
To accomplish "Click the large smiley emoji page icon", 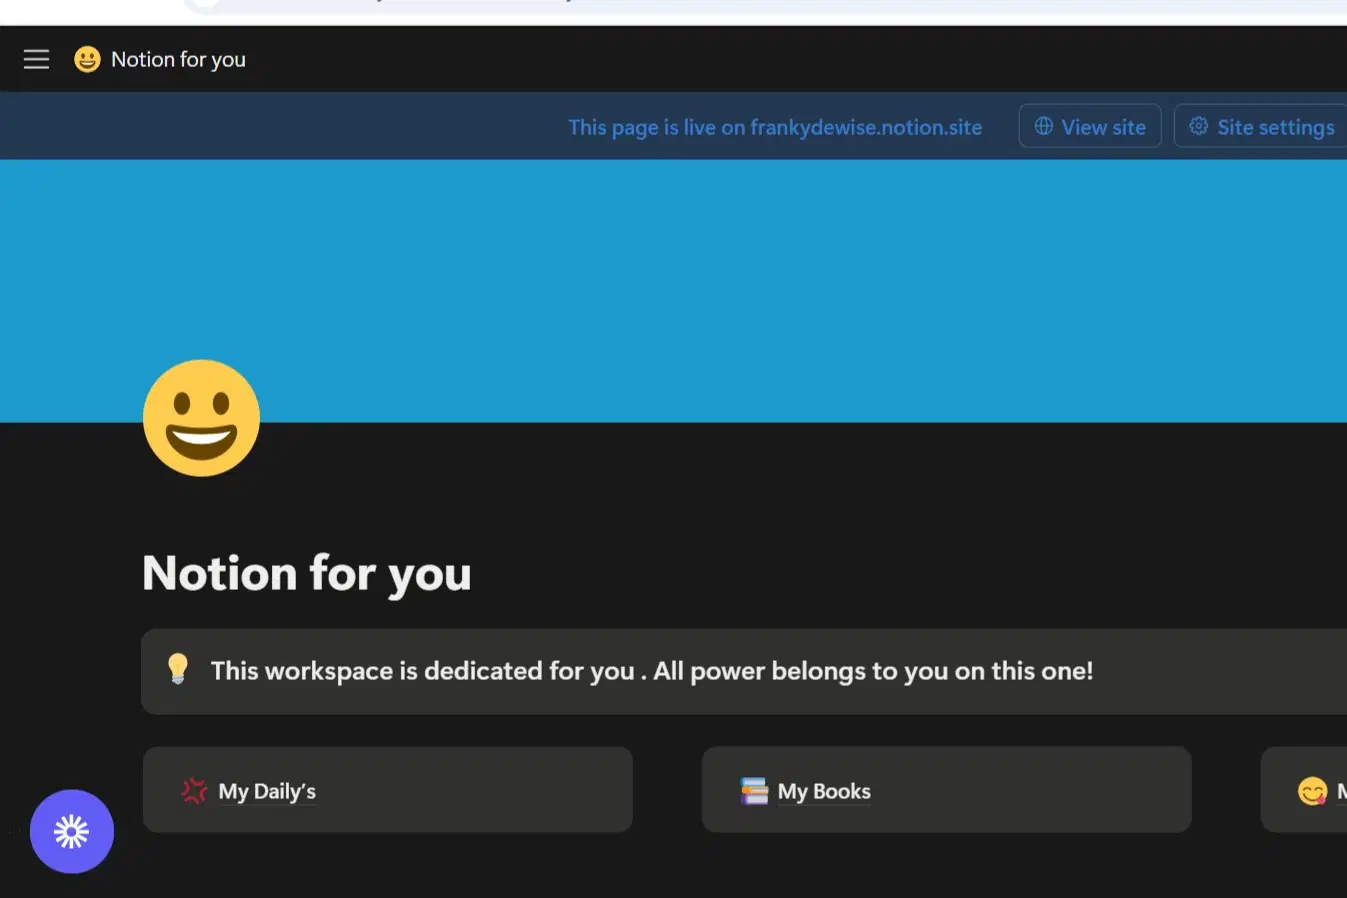I will (201, 418).
